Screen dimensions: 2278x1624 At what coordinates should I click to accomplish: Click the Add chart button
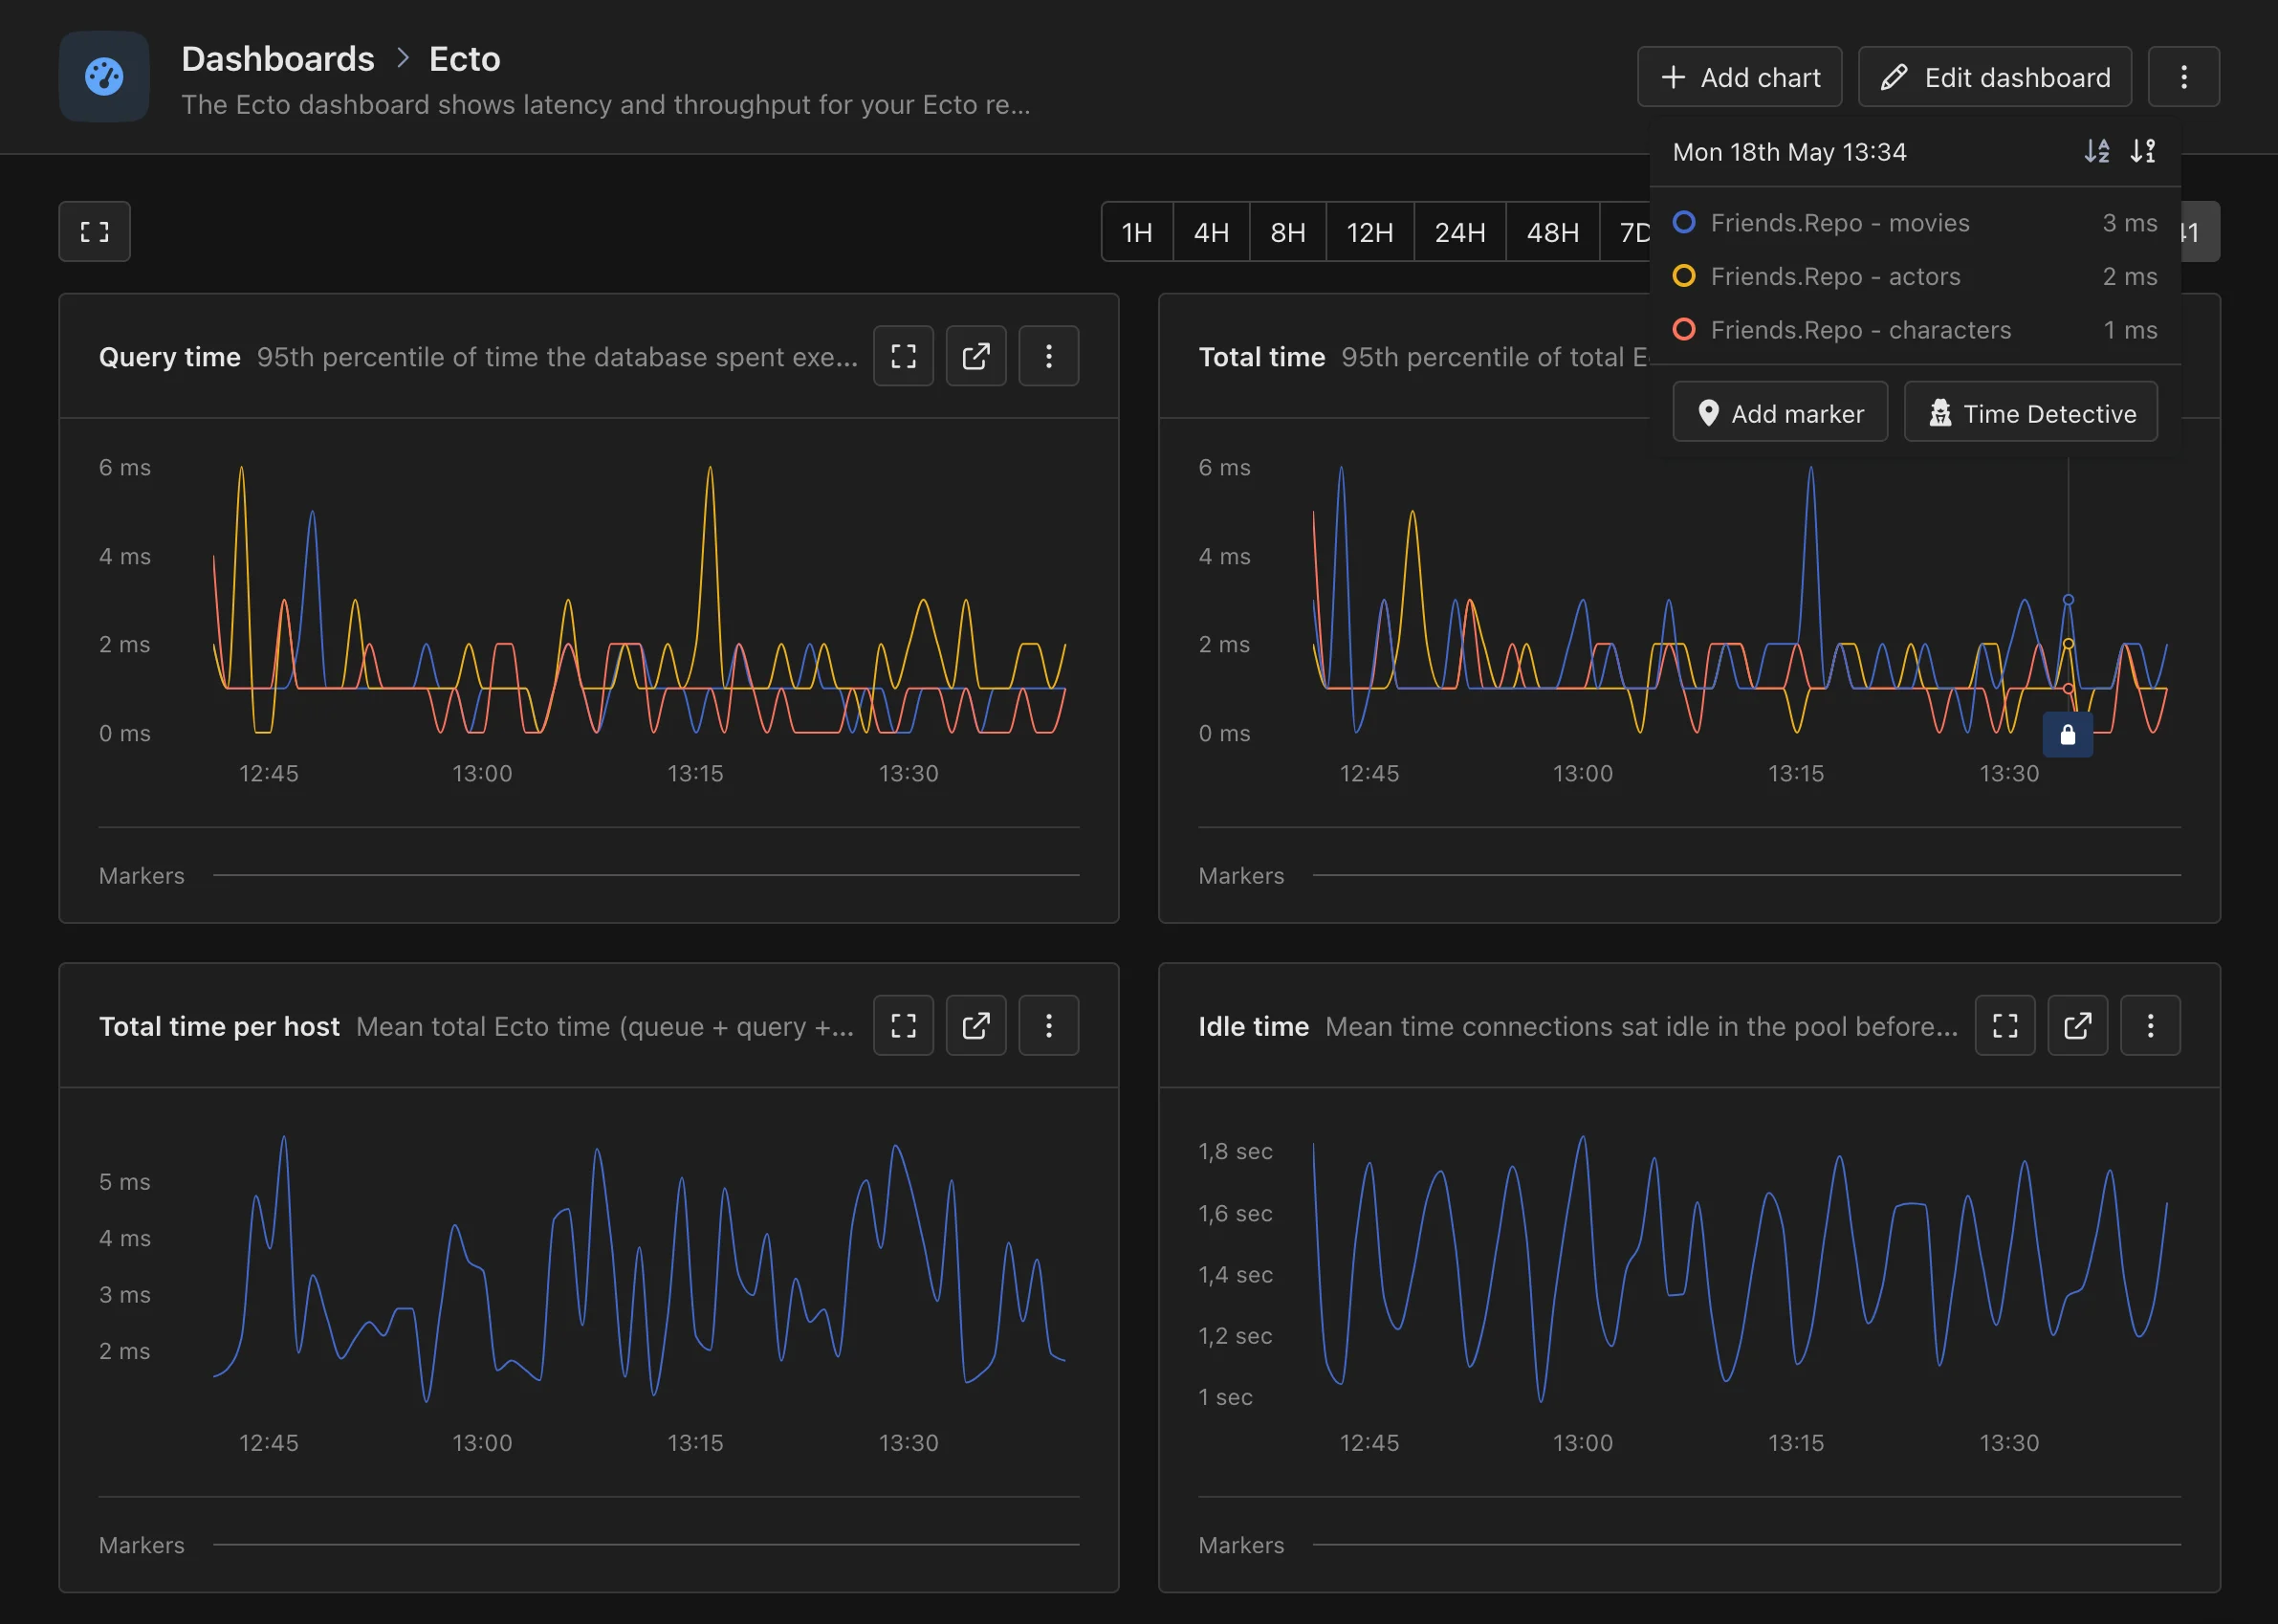coord(1740,77)
